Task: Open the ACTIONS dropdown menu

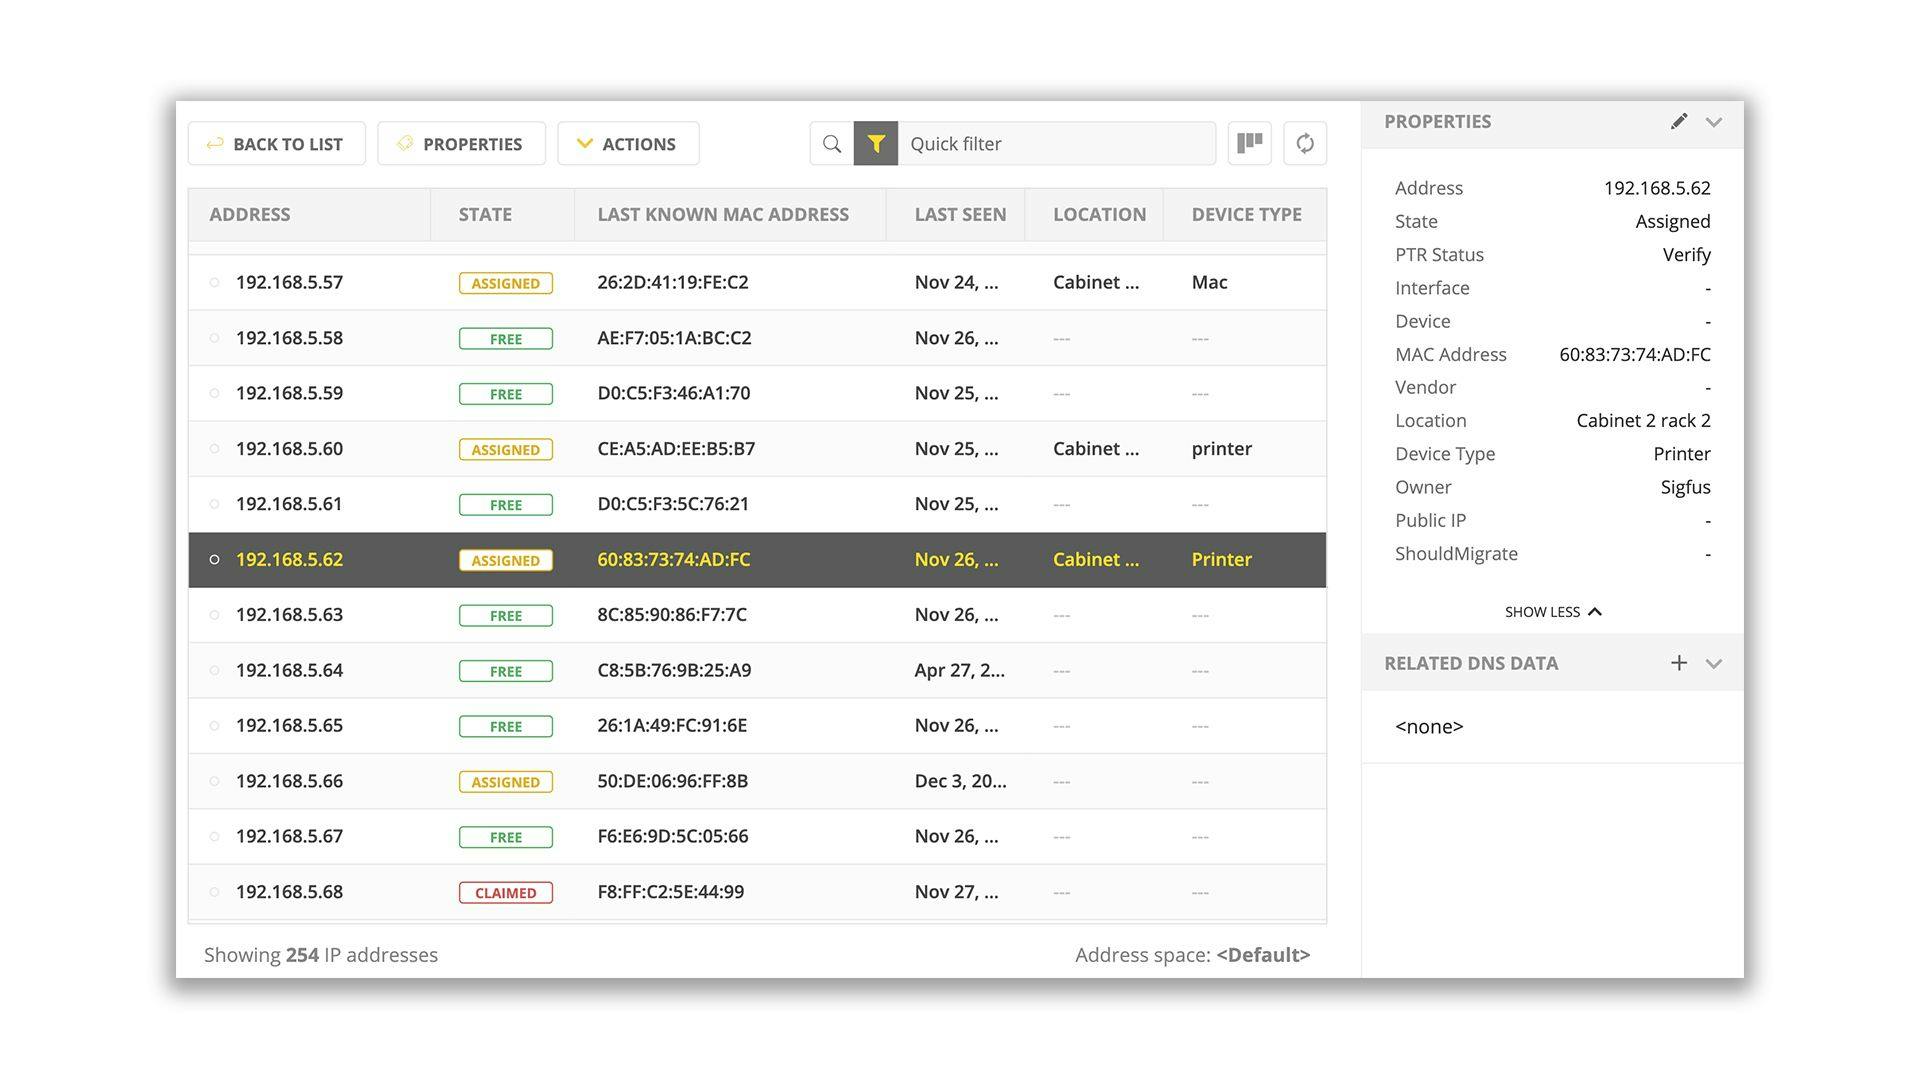Action: (629, 142)
